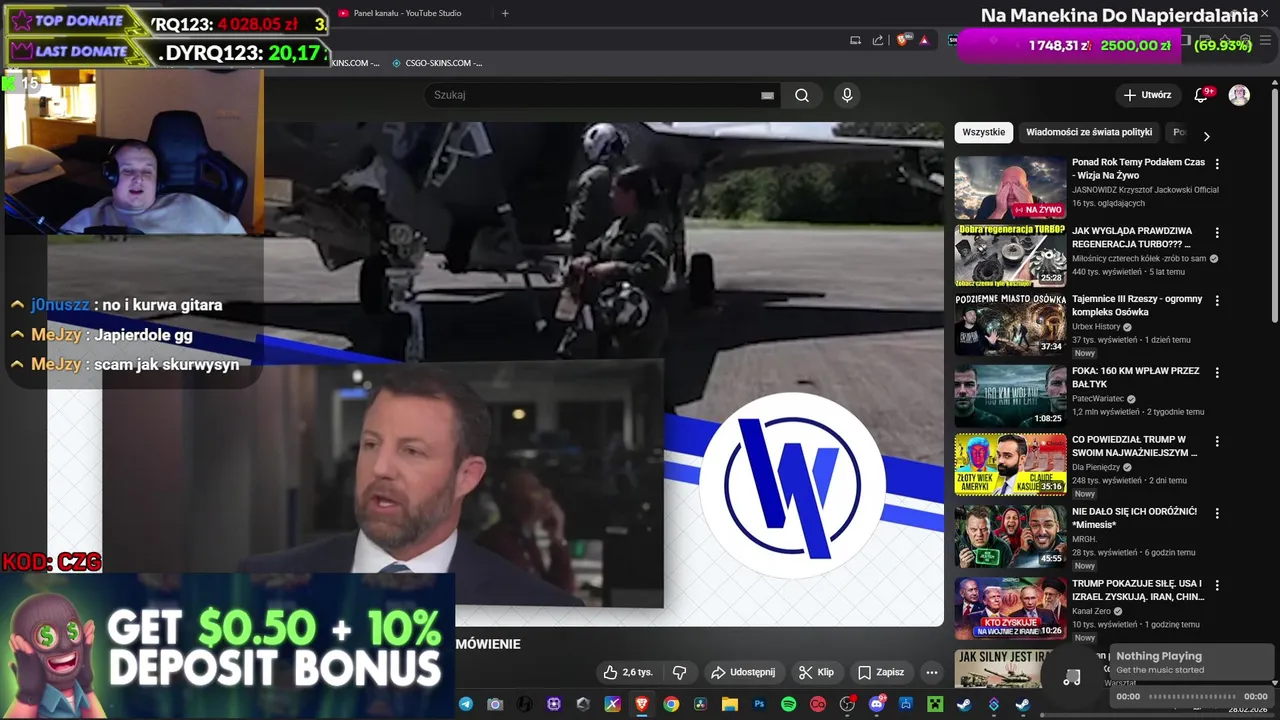Open FOKA 160 KM WPŁAW thumbnail
1280x720 pixels.
point(1010,395)
